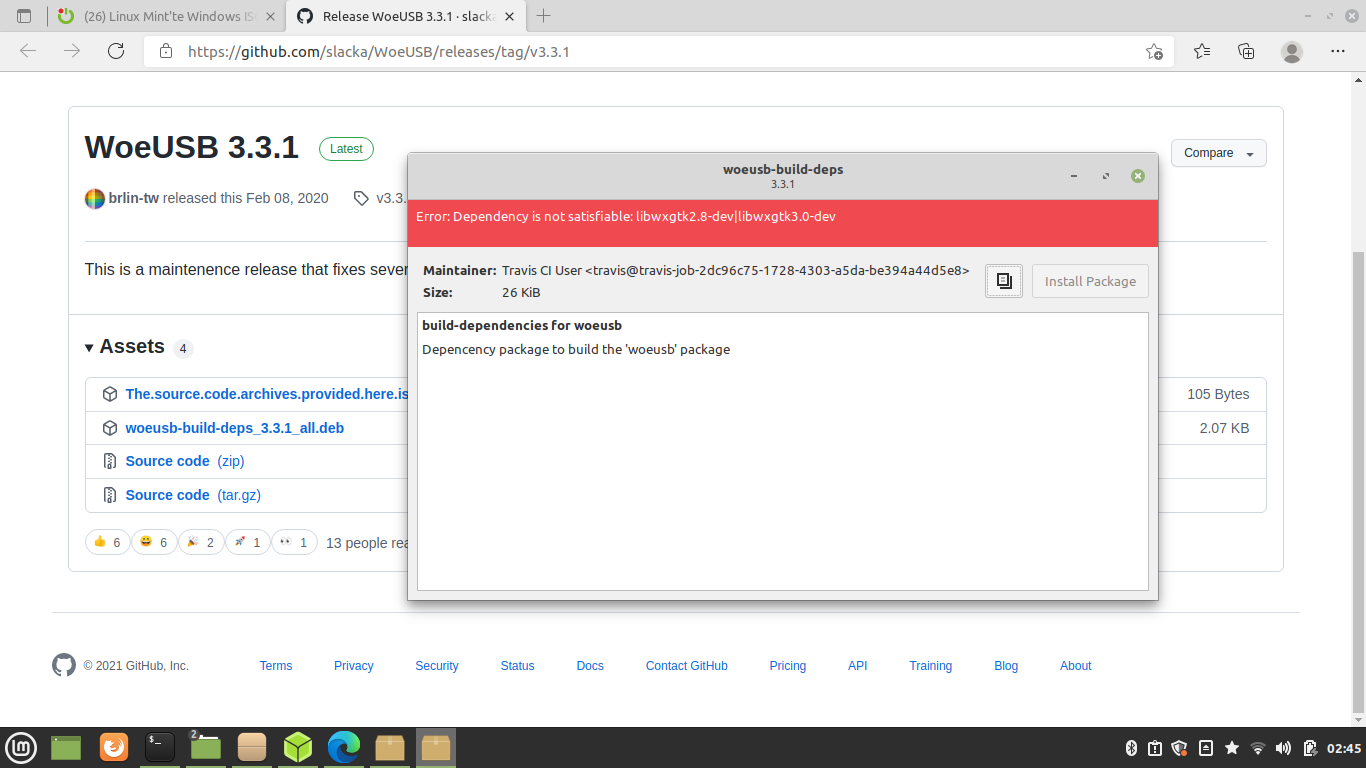Toggle the rocket reaction
This screenshot has height=768, width=1366.
tap(247, 542)
